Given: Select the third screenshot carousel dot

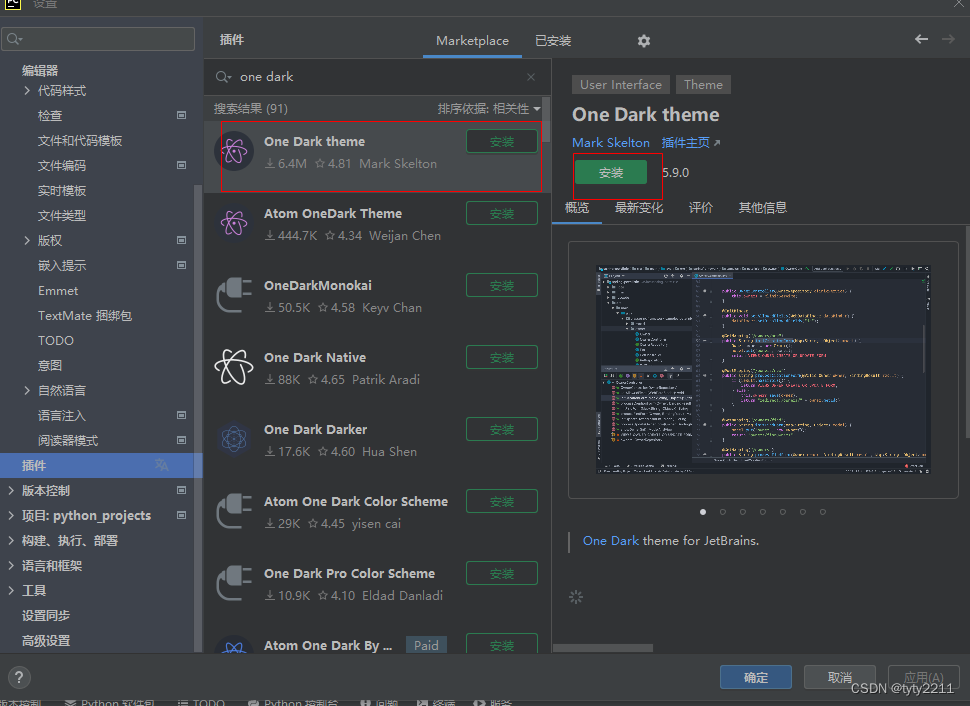Looking at the screenshot, I should [742, 512].
